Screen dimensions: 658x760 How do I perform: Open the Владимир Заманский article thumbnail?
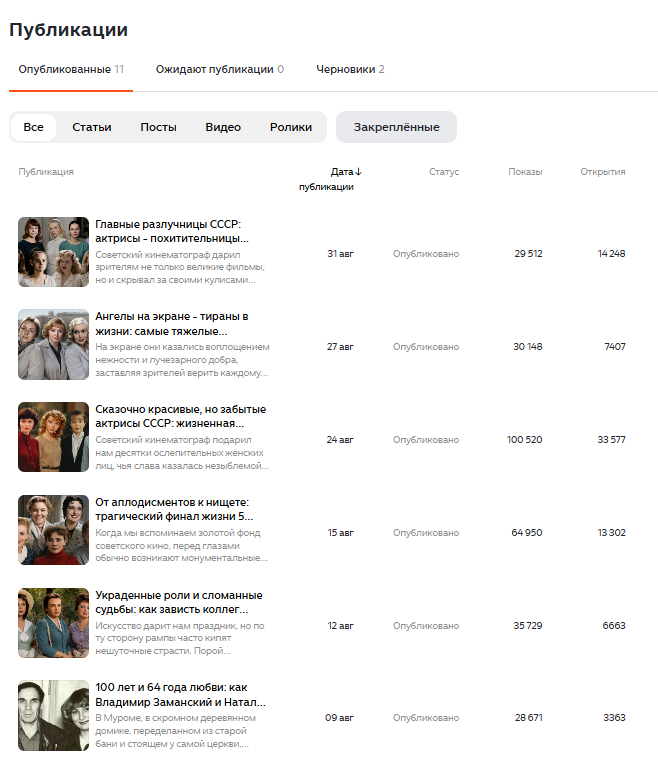coord(54,715)
